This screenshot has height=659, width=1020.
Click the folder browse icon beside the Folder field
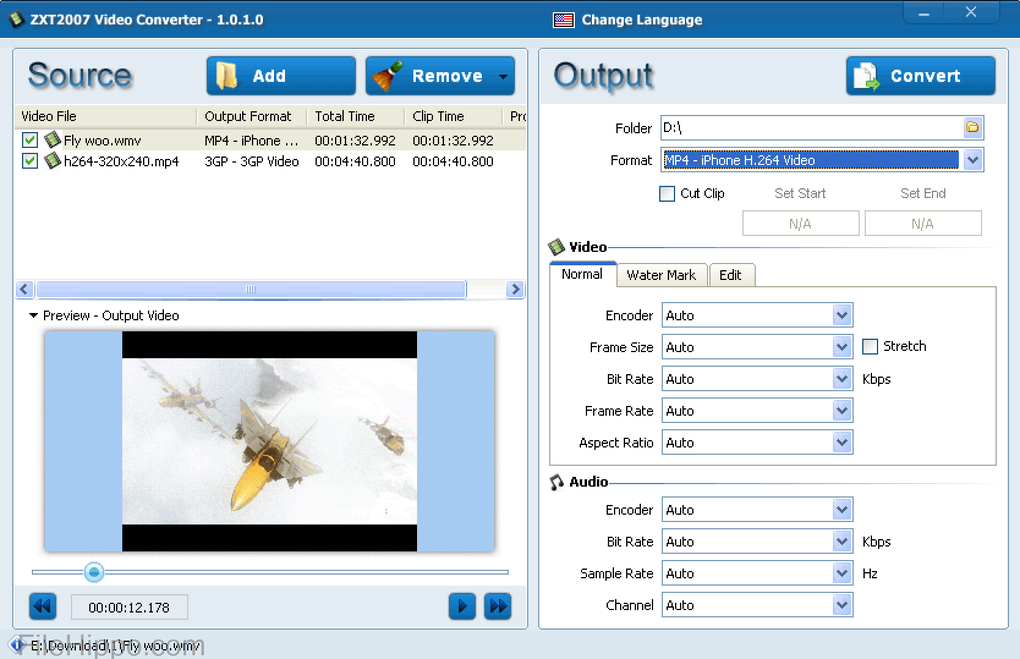[972, 128]
